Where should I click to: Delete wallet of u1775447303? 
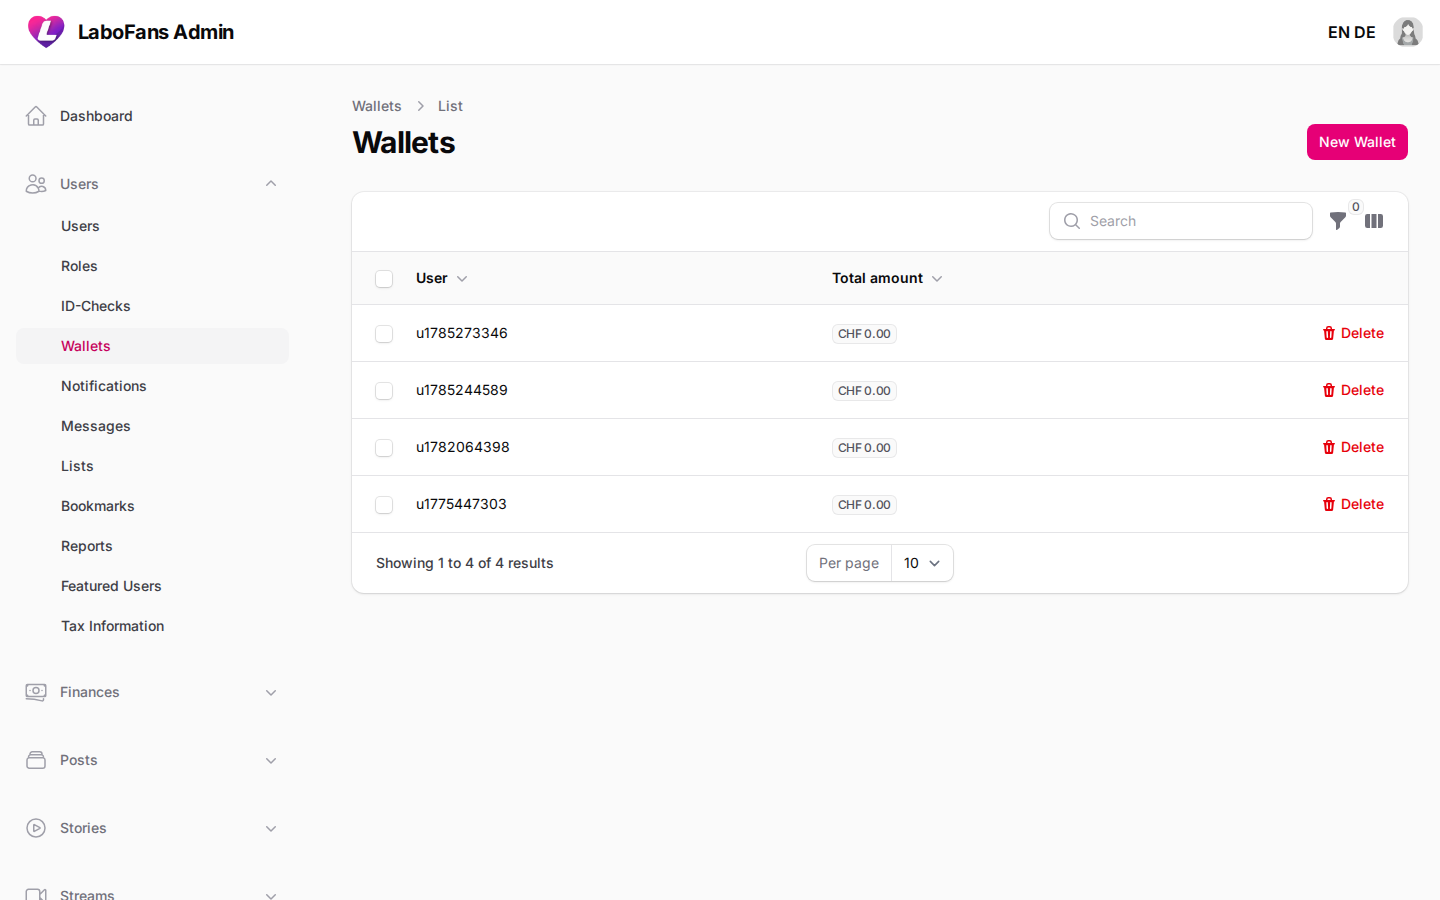pos(1353,504)
